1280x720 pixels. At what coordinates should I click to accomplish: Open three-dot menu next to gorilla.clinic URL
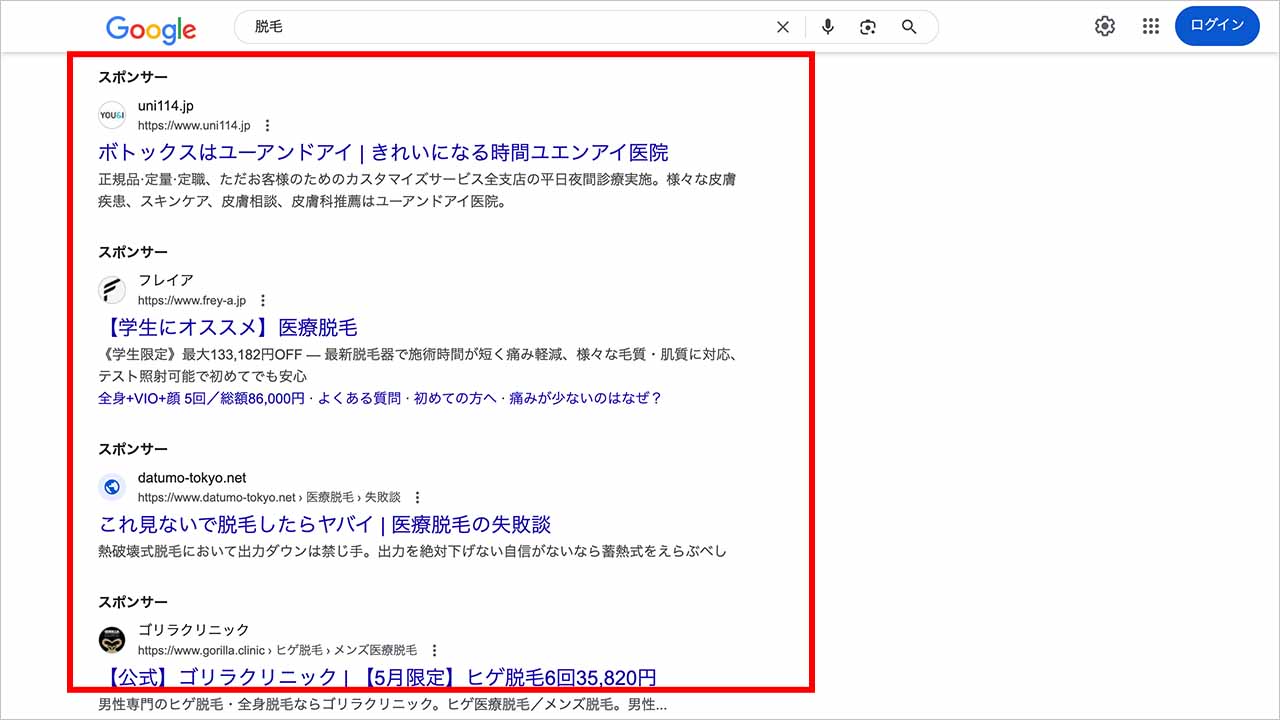click(x=434, y=650)
